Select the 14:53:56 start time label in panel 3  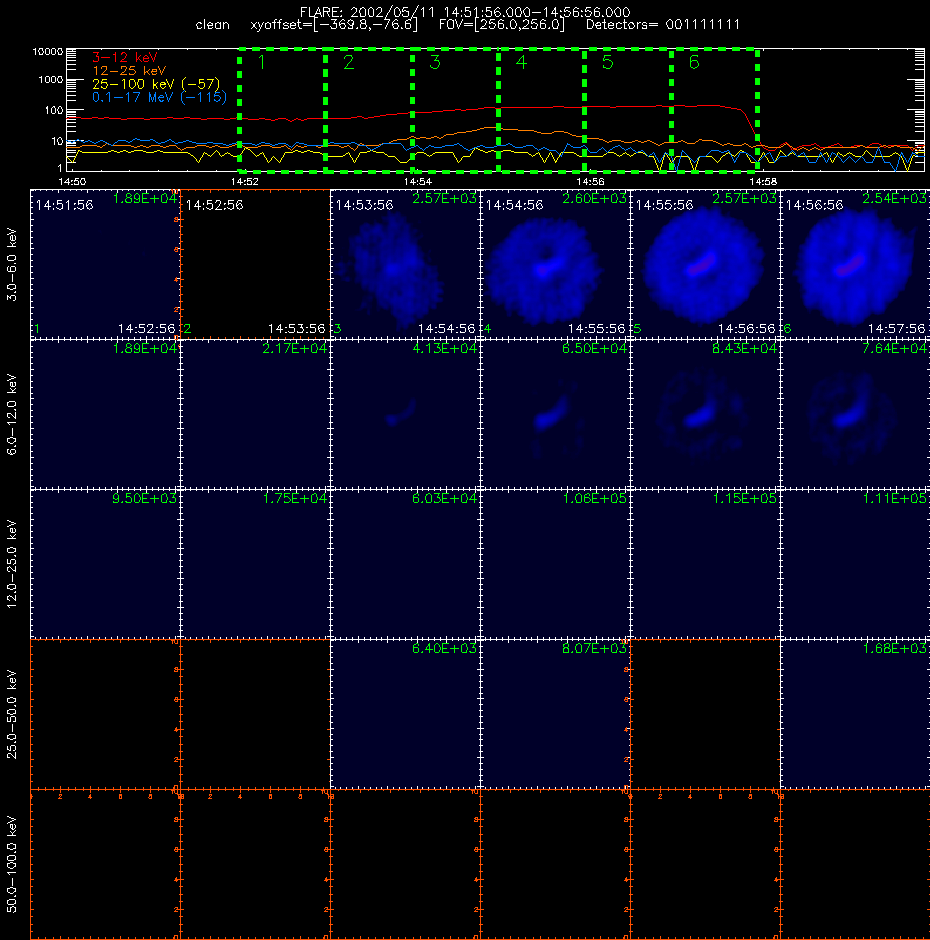pyautogui.click(x=365, y=205)
